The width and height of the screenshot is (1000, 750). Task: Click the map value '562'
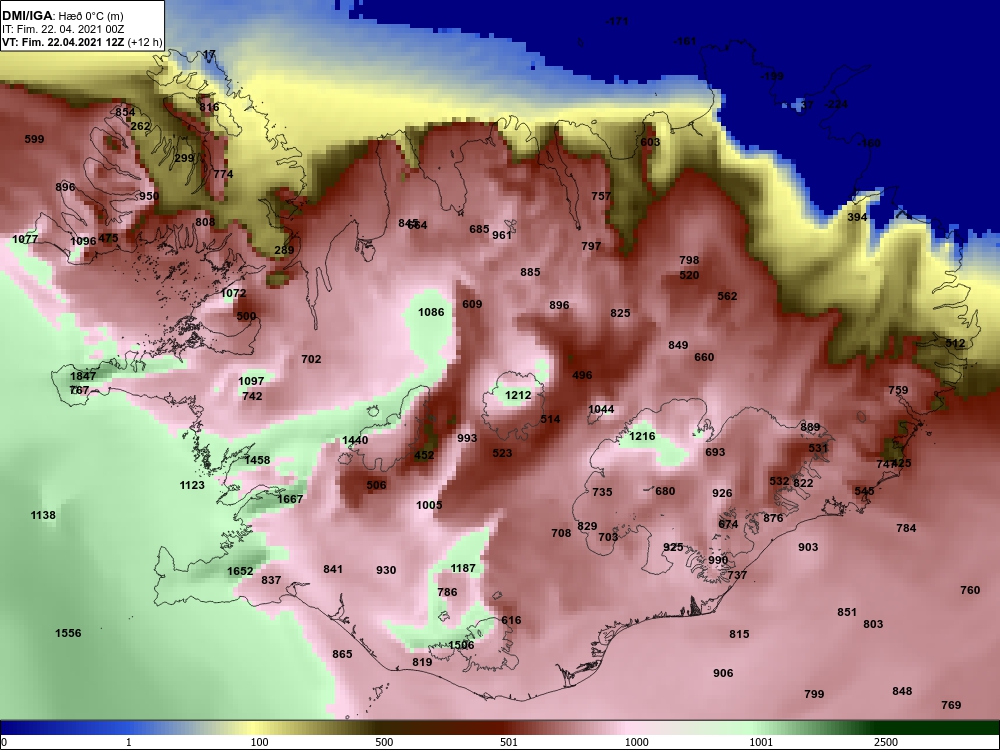[x=727, y=296]
